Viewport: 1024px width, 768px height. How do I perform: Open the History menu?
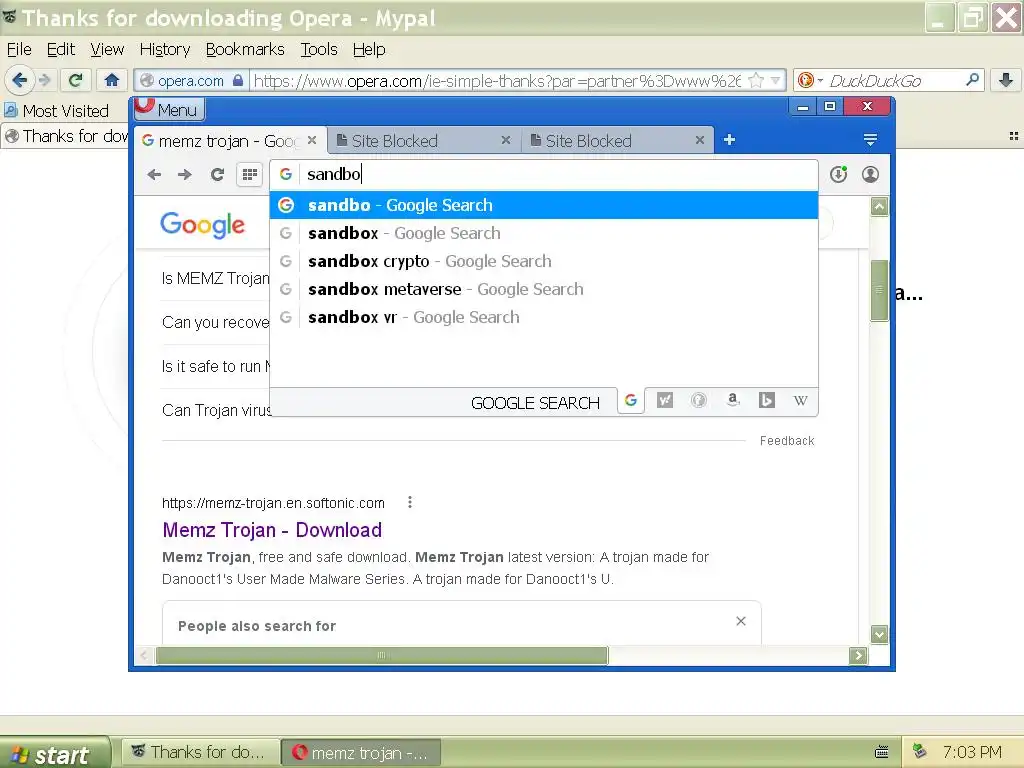165,50
